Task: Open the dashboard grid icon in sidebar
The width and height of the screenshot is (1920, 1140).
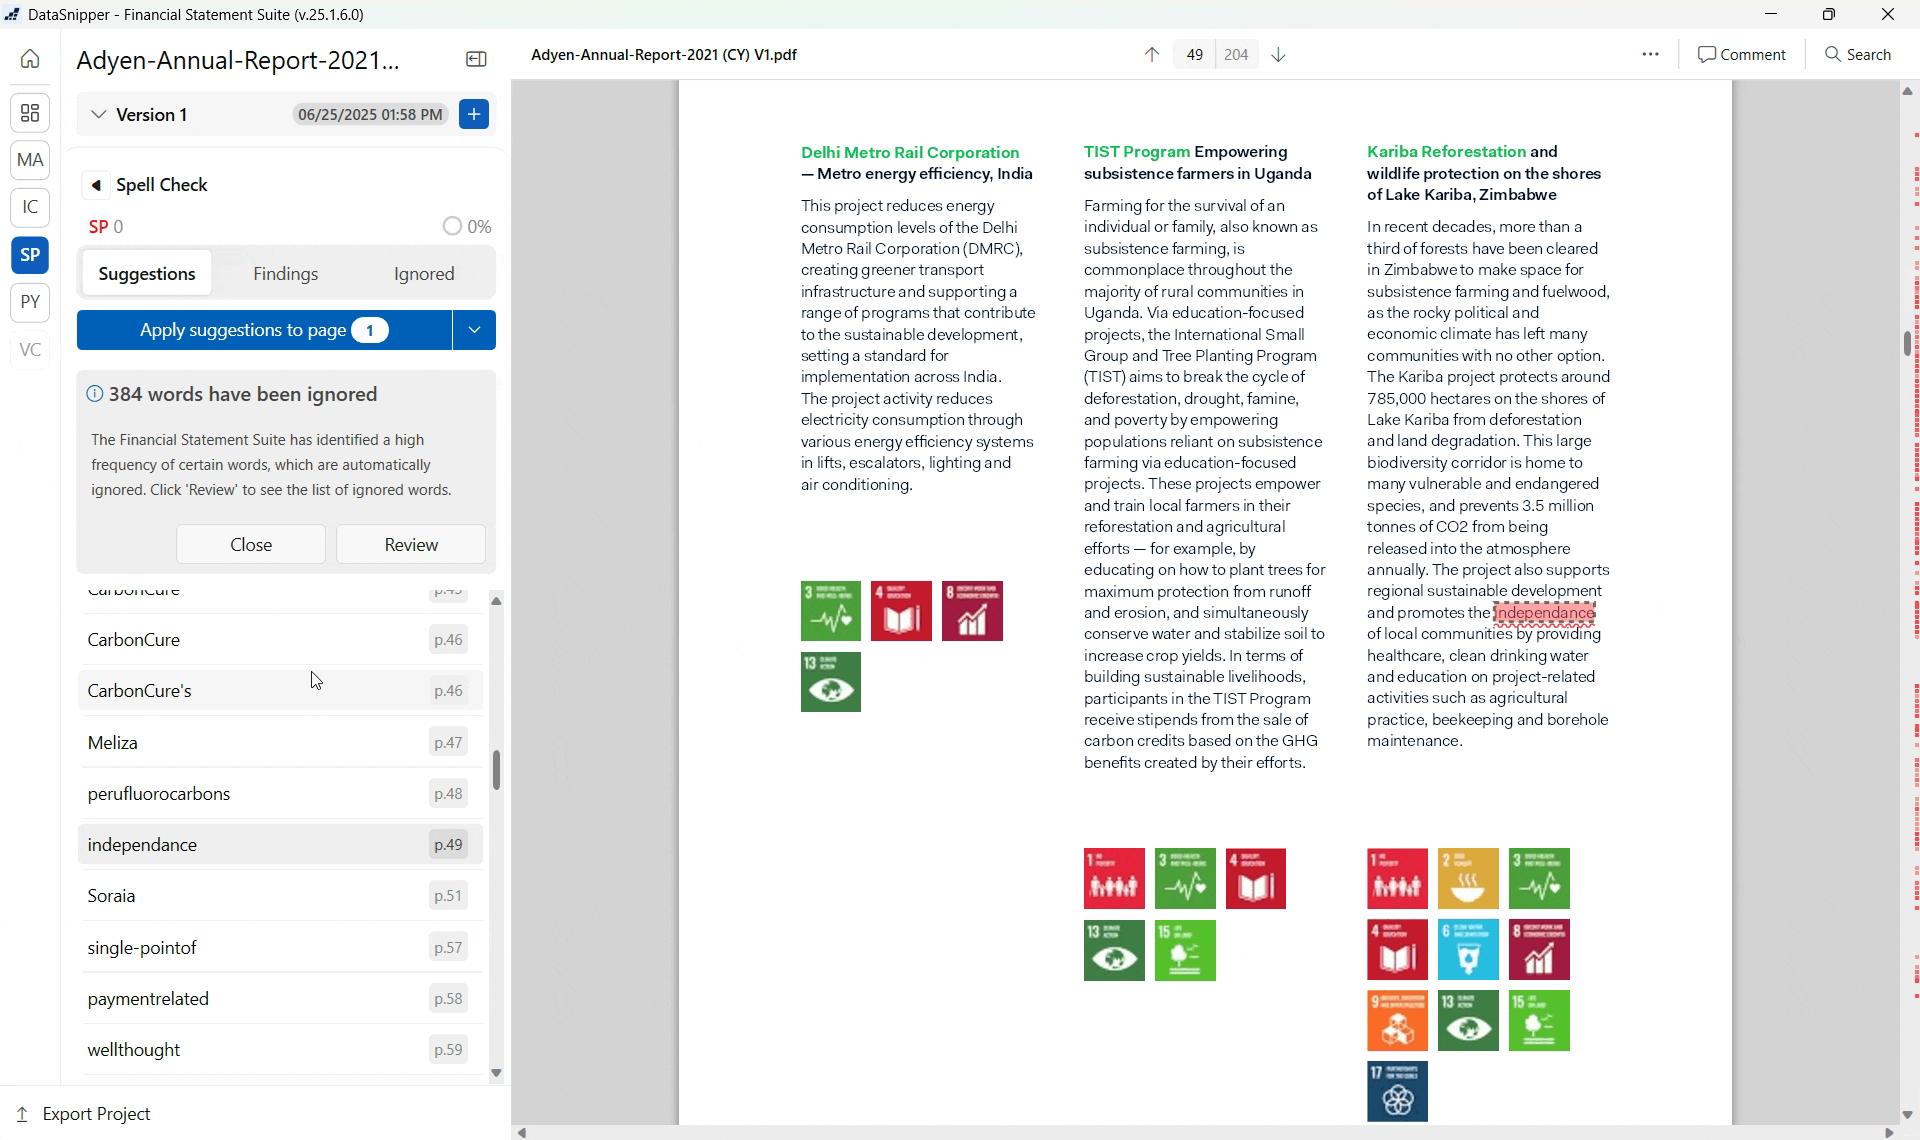Action: [x=30, y=113]
